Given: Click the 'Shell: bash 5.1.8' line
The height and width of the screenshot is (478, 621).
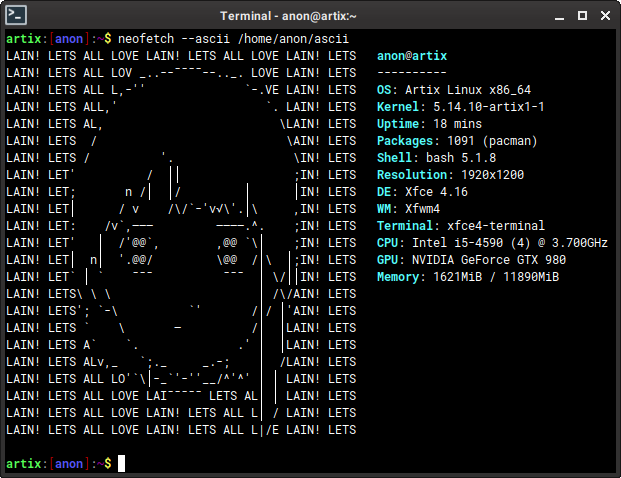Looking at the screenshot, I should click(436, 158).
